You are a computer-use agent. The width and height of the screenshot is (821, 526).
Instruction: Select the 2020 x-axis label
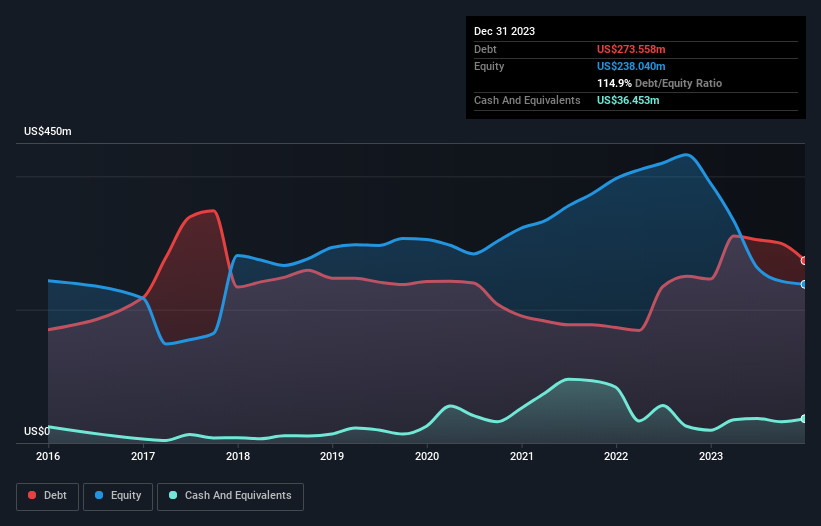[427, 456]
